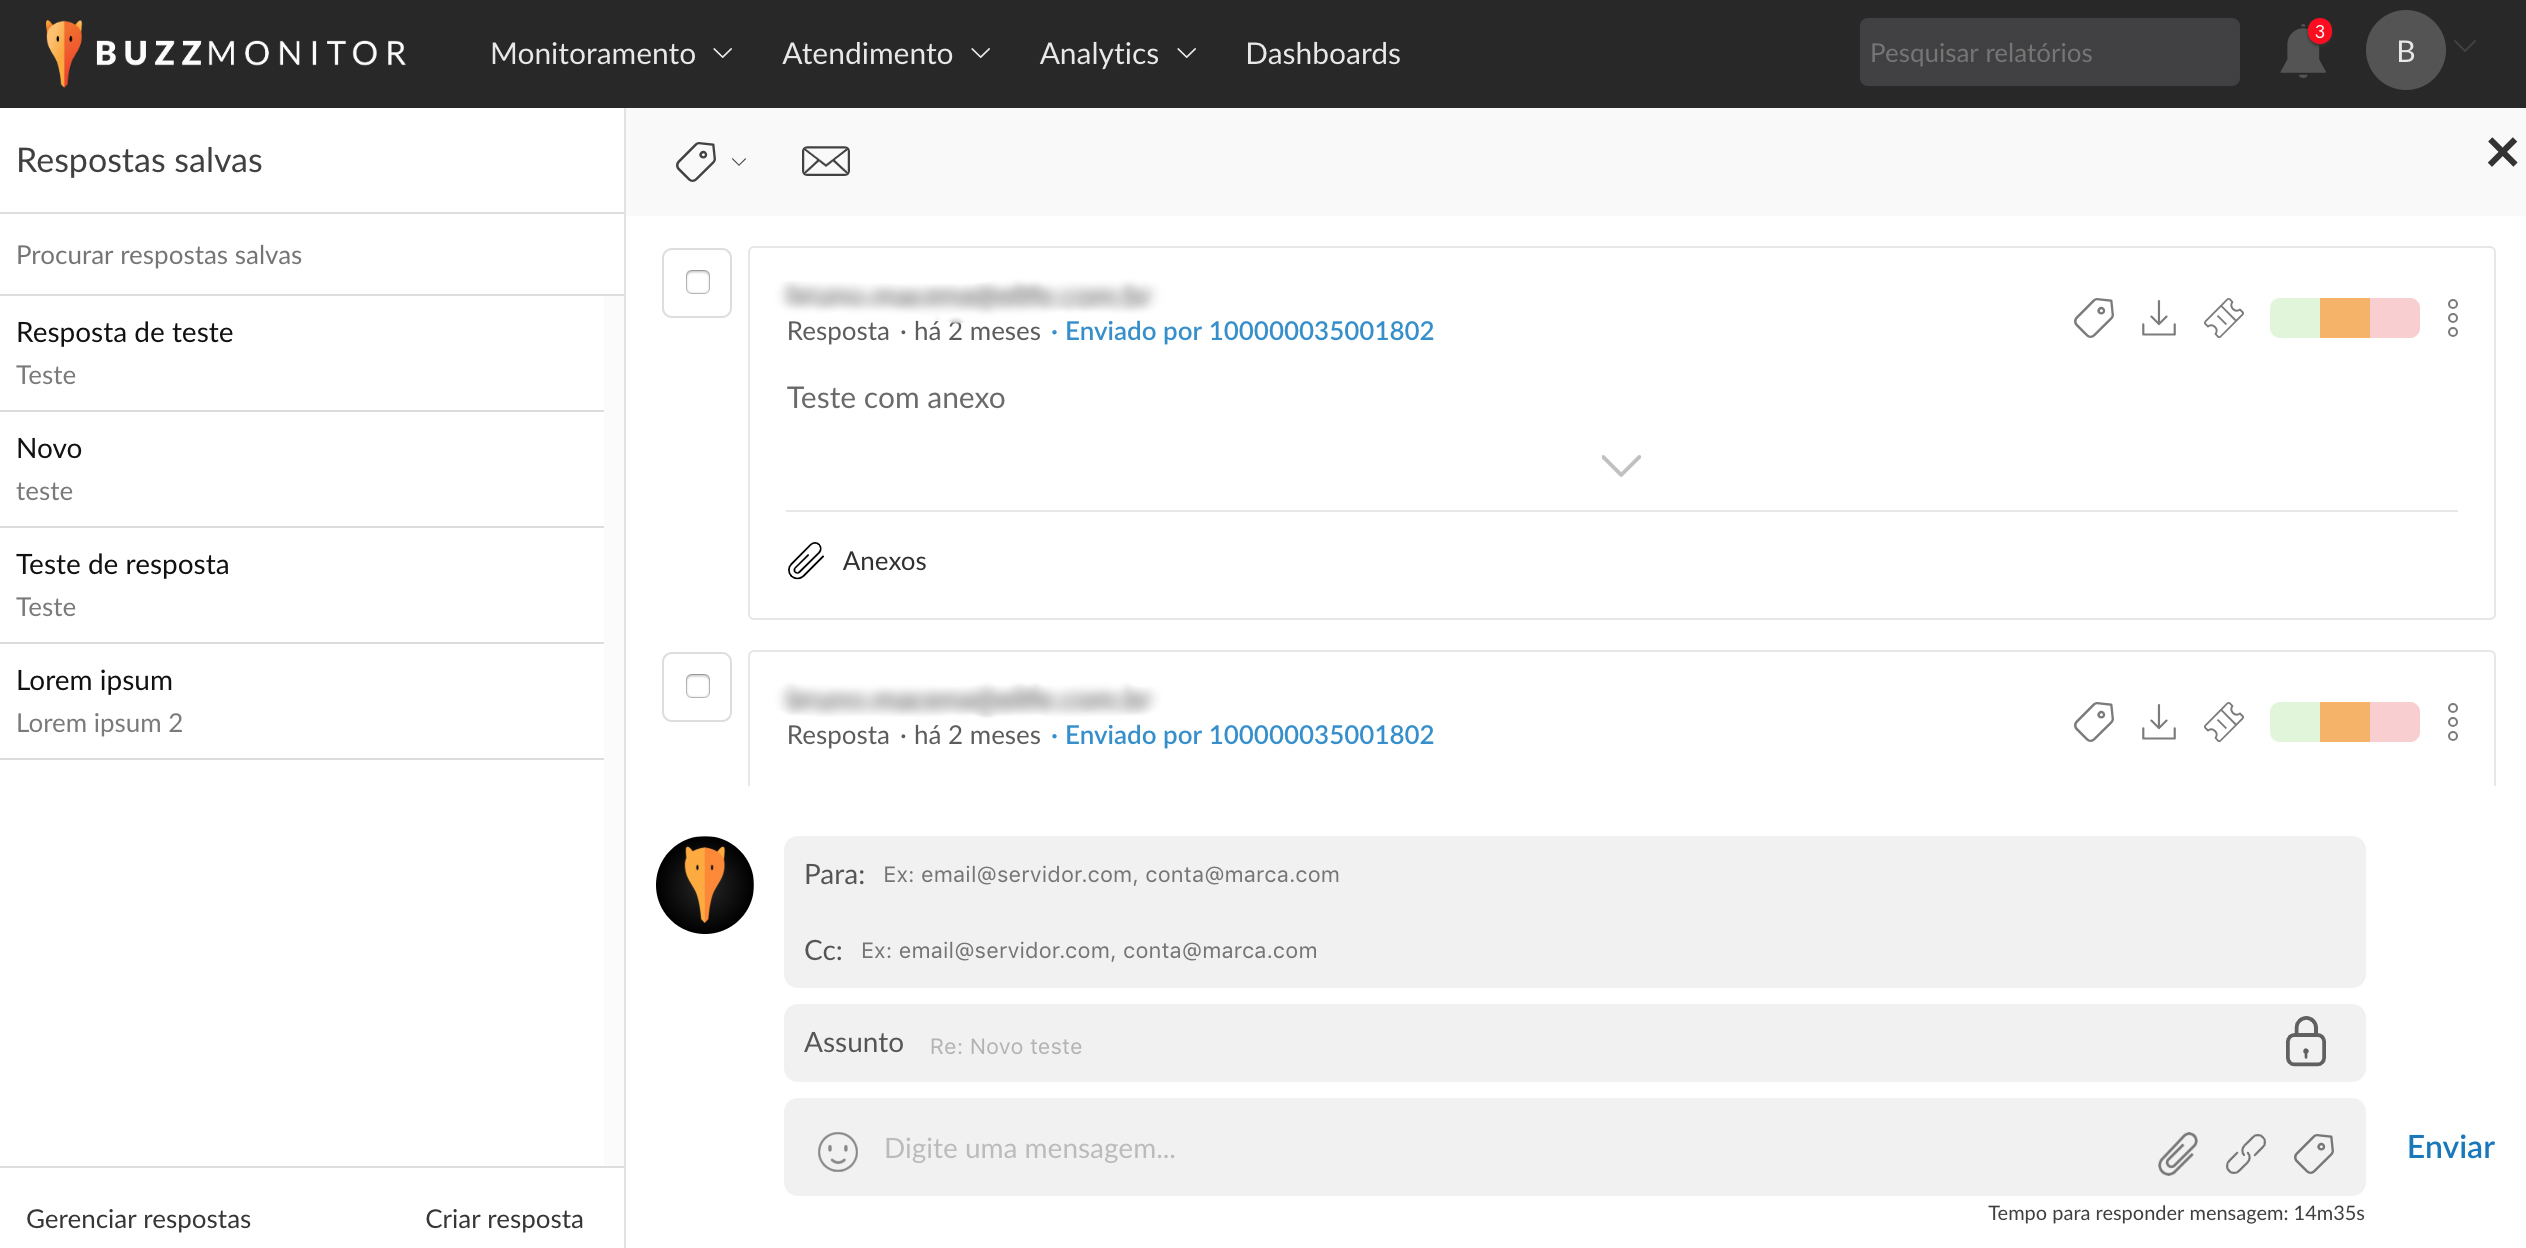Viewport: 2526px width, 1248px height.
Task: Open the notifications bell
Action: click(x=2302, y=52)
